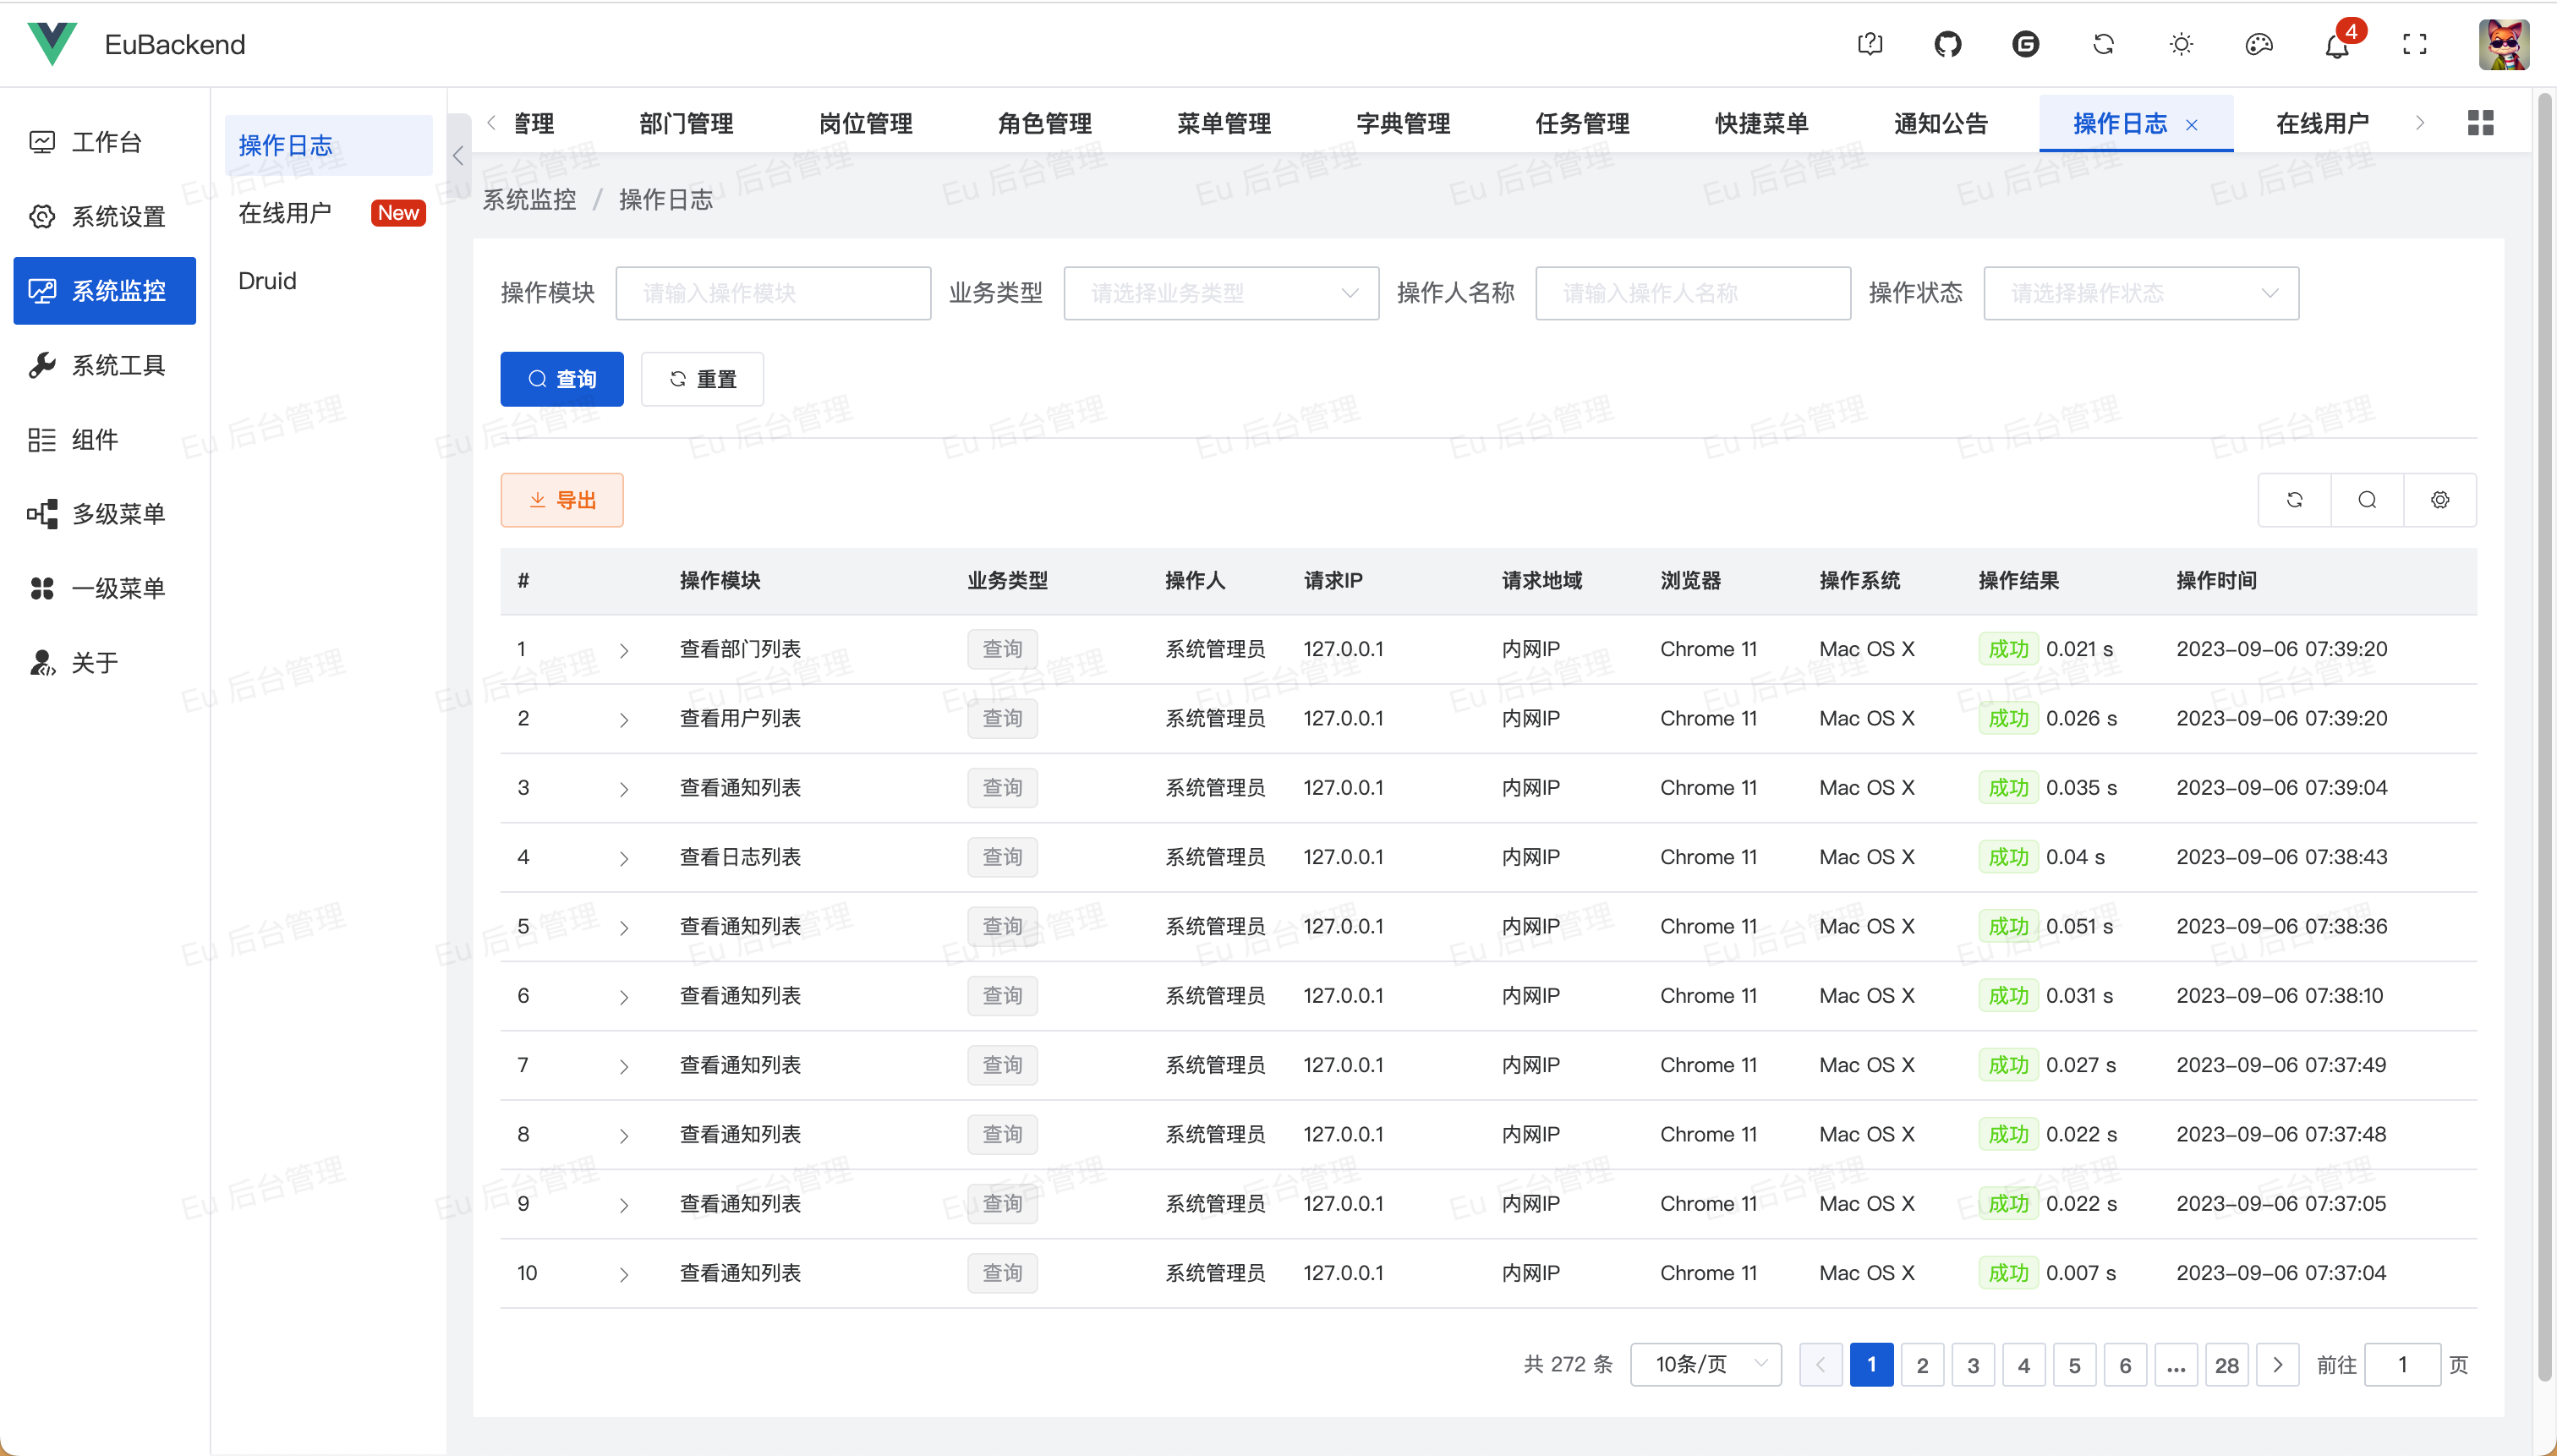Click the EuBackend Vue logo
This screenshot has width=2557, height=1456.
[x=52, y=43]
